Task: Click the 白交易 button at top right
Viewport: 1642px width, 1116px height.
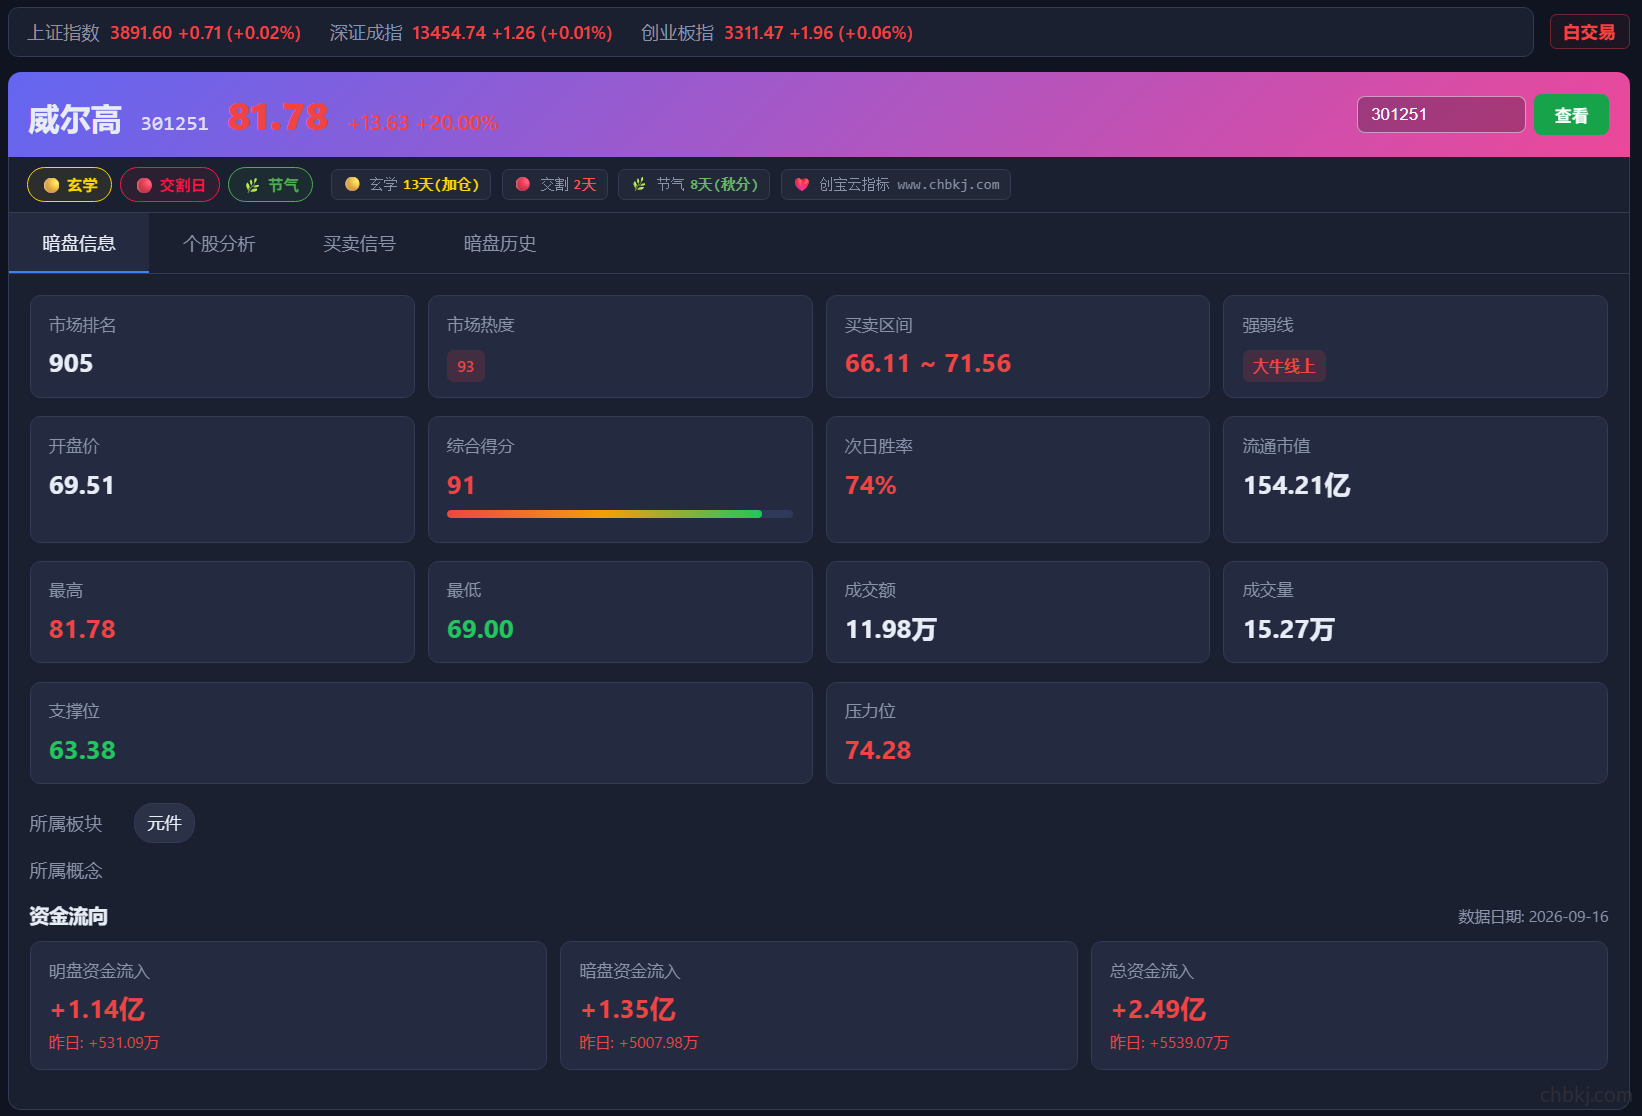Action: pos(1589,32)
